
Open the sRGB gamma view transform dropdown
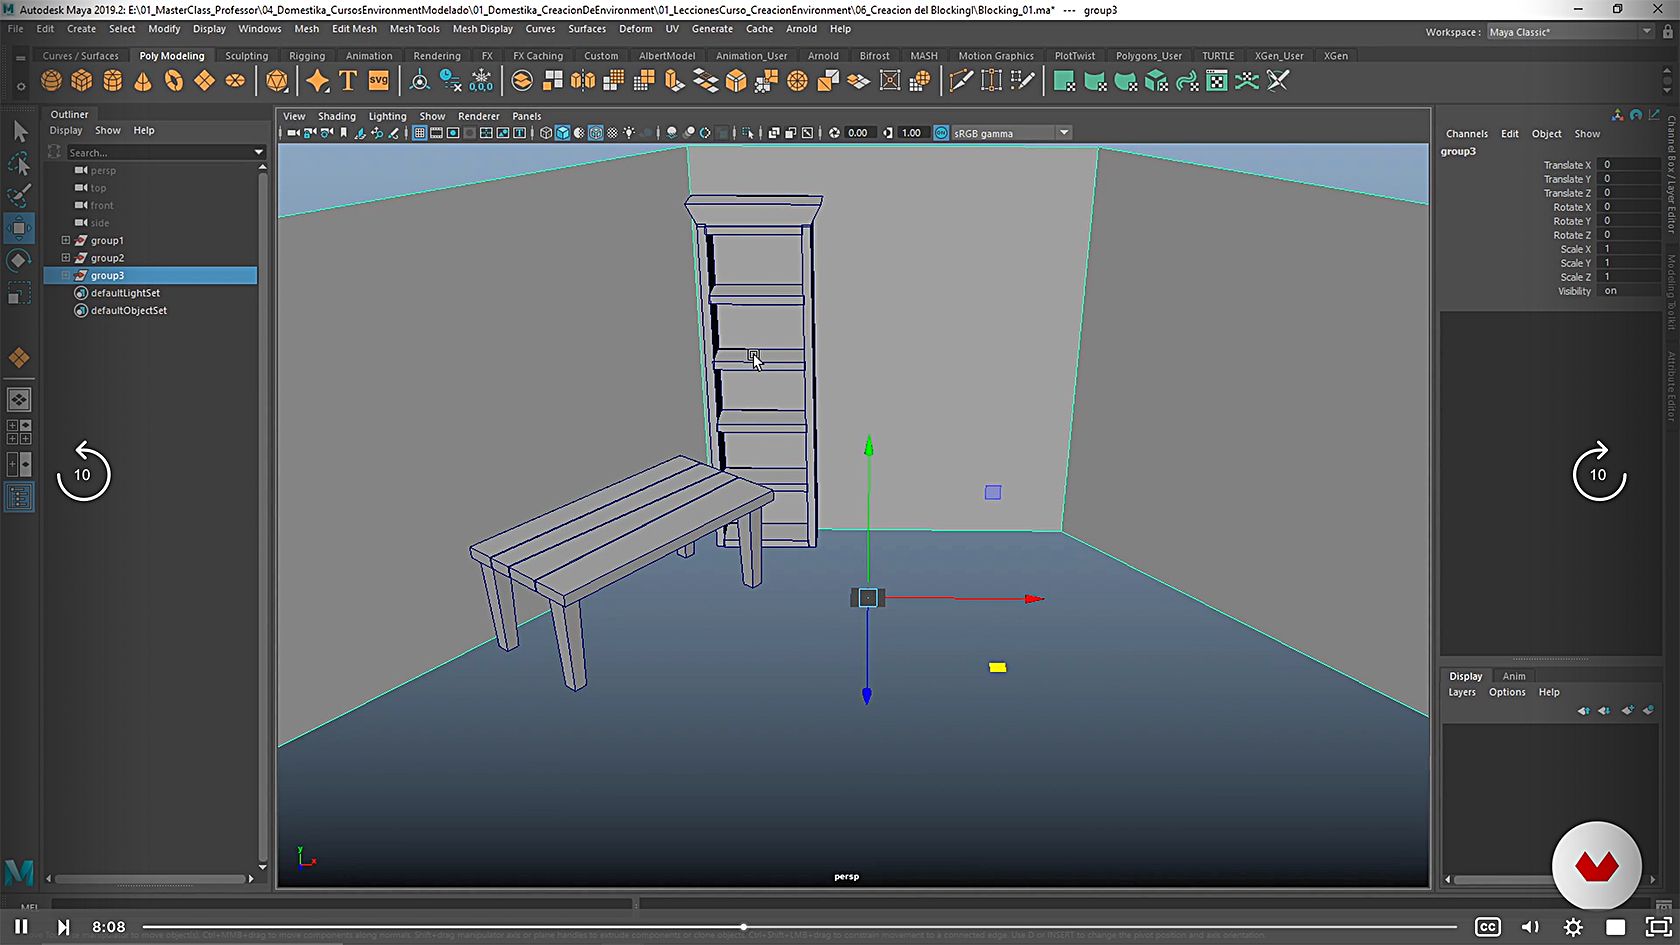(x=1064, y=133)
